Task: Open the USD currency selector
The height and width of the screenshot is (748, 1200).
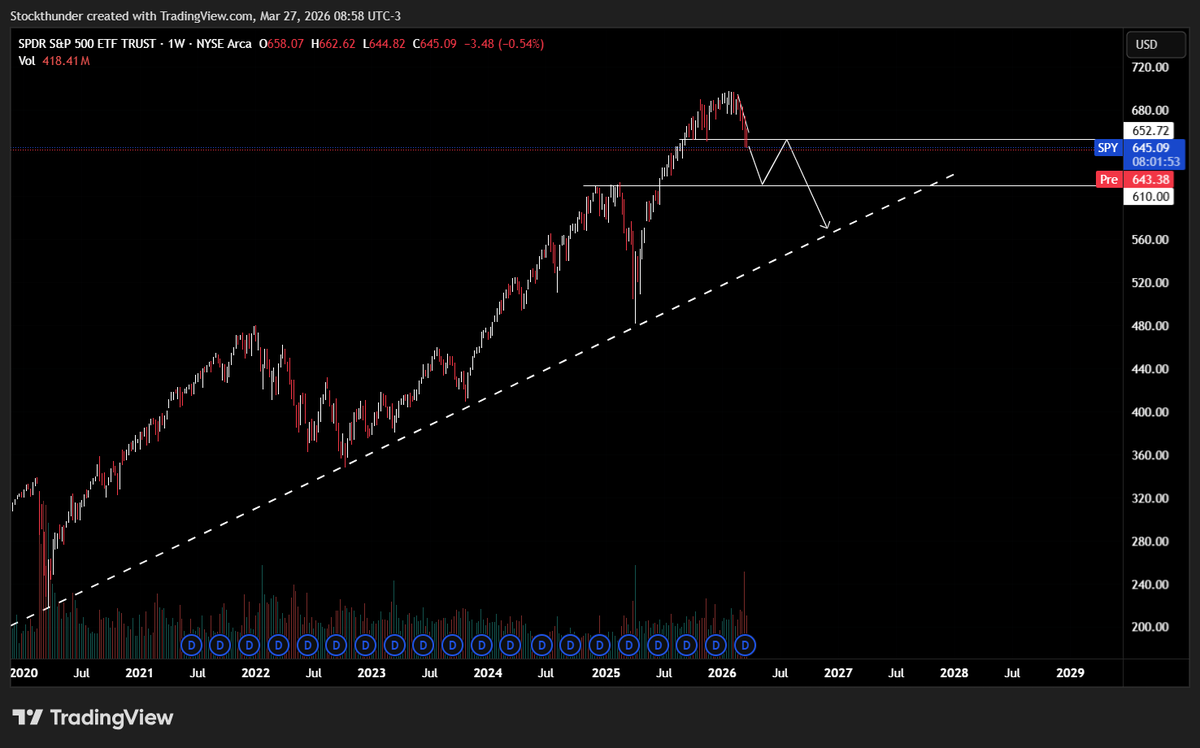Action: pos(1155,44)
